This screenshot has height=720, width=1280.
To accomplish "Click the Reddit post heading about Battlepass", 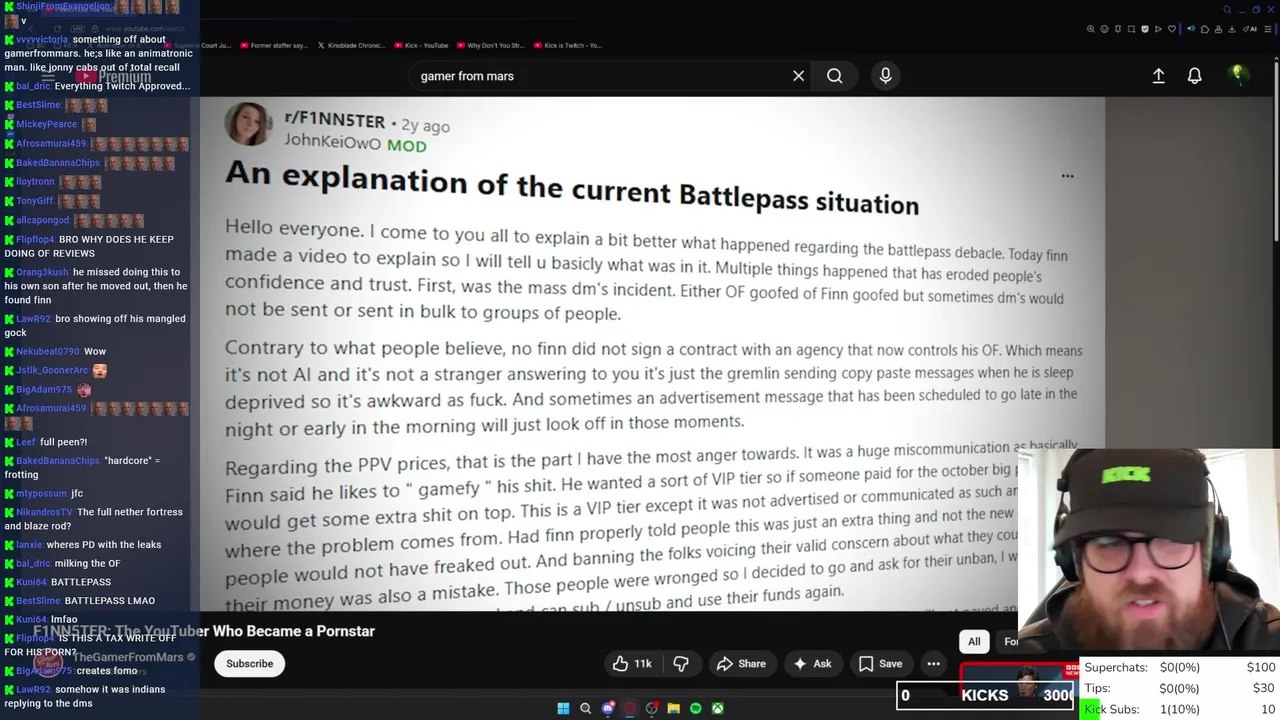I will pyautogui.click(x=572, y=187).
